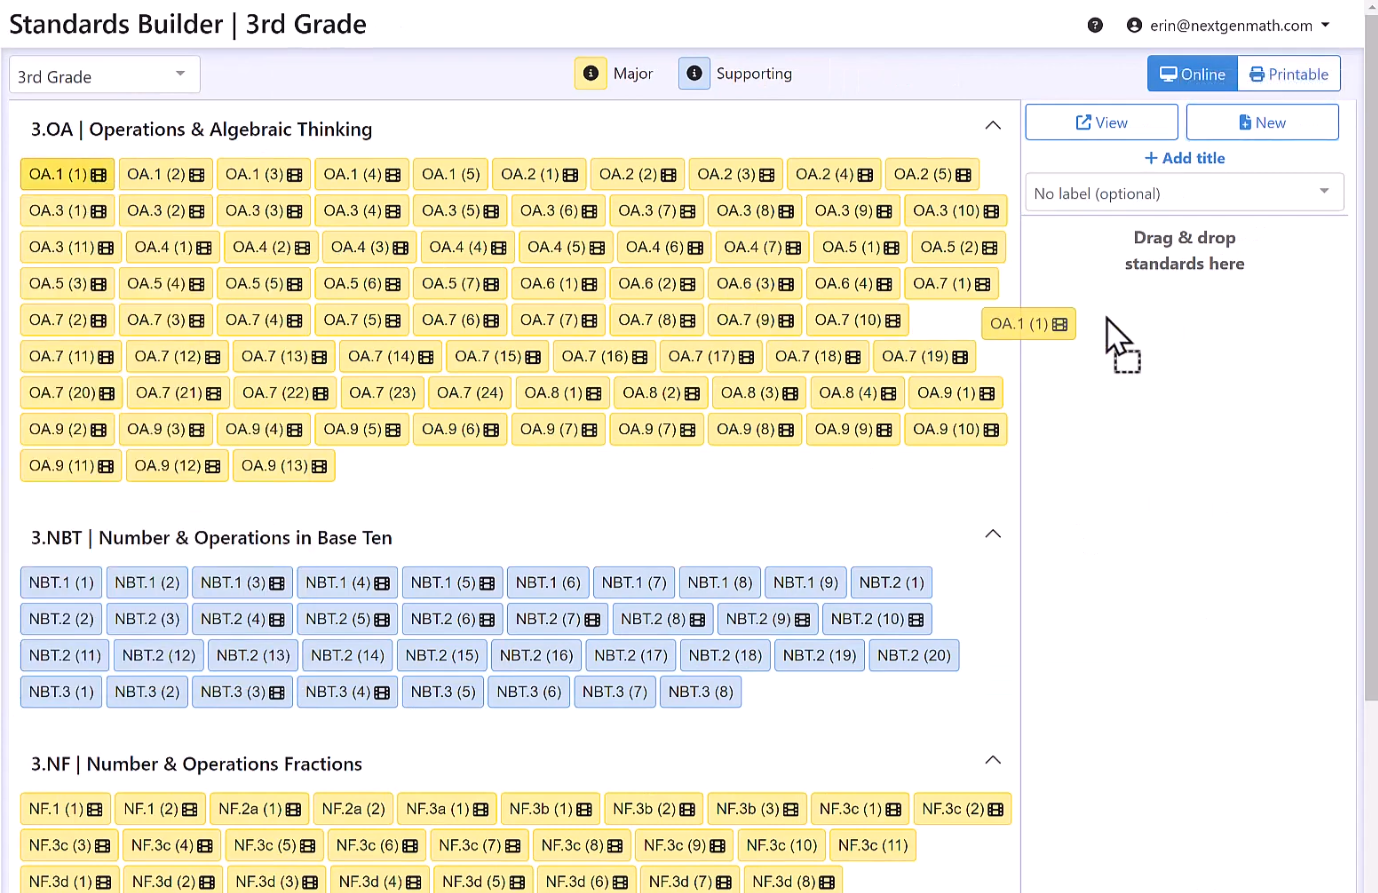
Task: Select the NBT.2 (20) standard chip
Action: (x=913, y=655)
